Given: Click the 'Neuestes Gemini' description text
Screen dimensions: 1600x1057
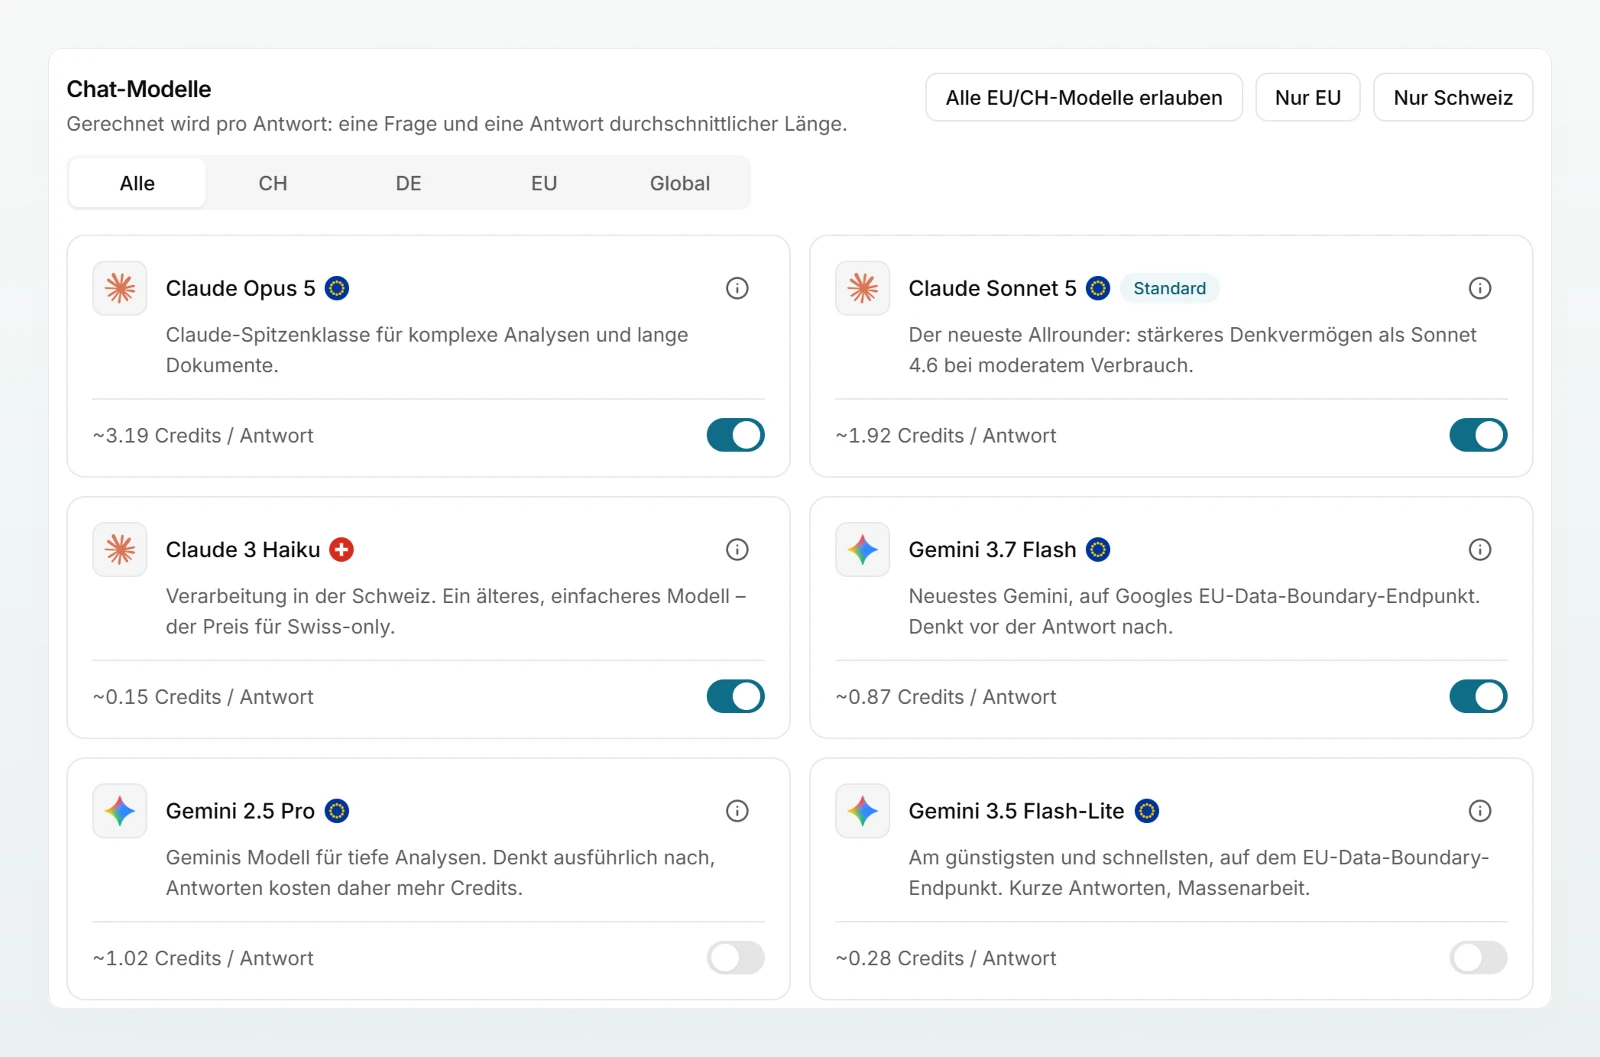Looking at the screenshot, I should pyautogui.click(x=1194, y=611).
